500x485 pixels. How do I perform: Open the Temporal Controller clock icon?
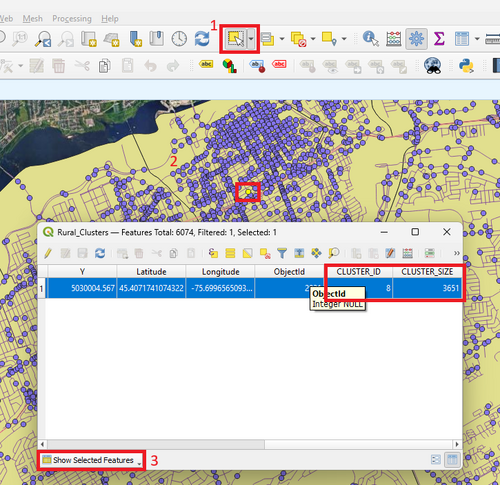[179, 39]
